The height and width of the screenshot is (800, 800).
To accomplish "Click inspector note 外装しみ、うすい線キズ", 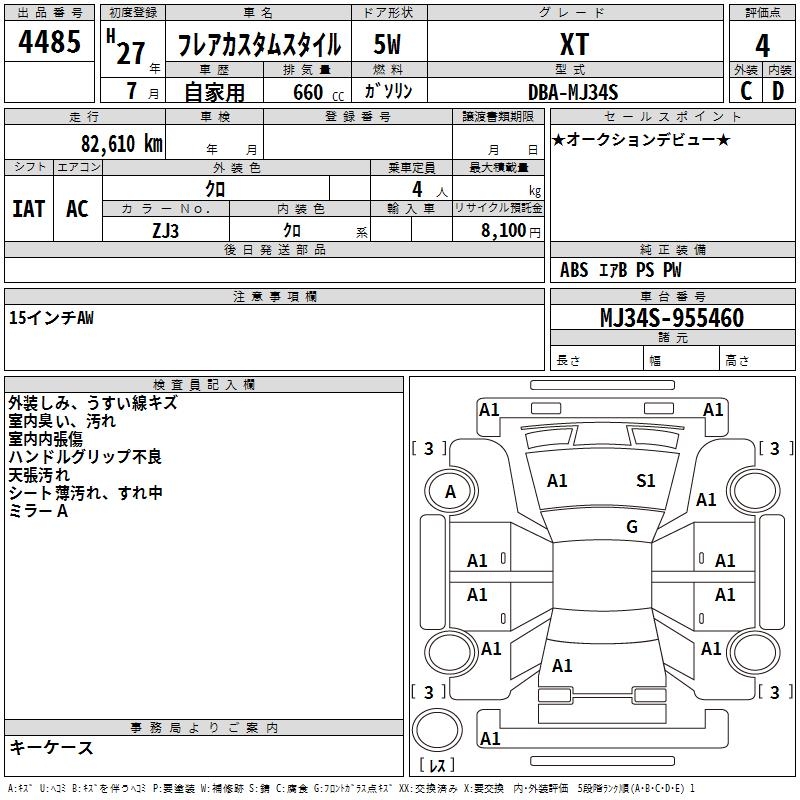I will click(x=92, y=403).
